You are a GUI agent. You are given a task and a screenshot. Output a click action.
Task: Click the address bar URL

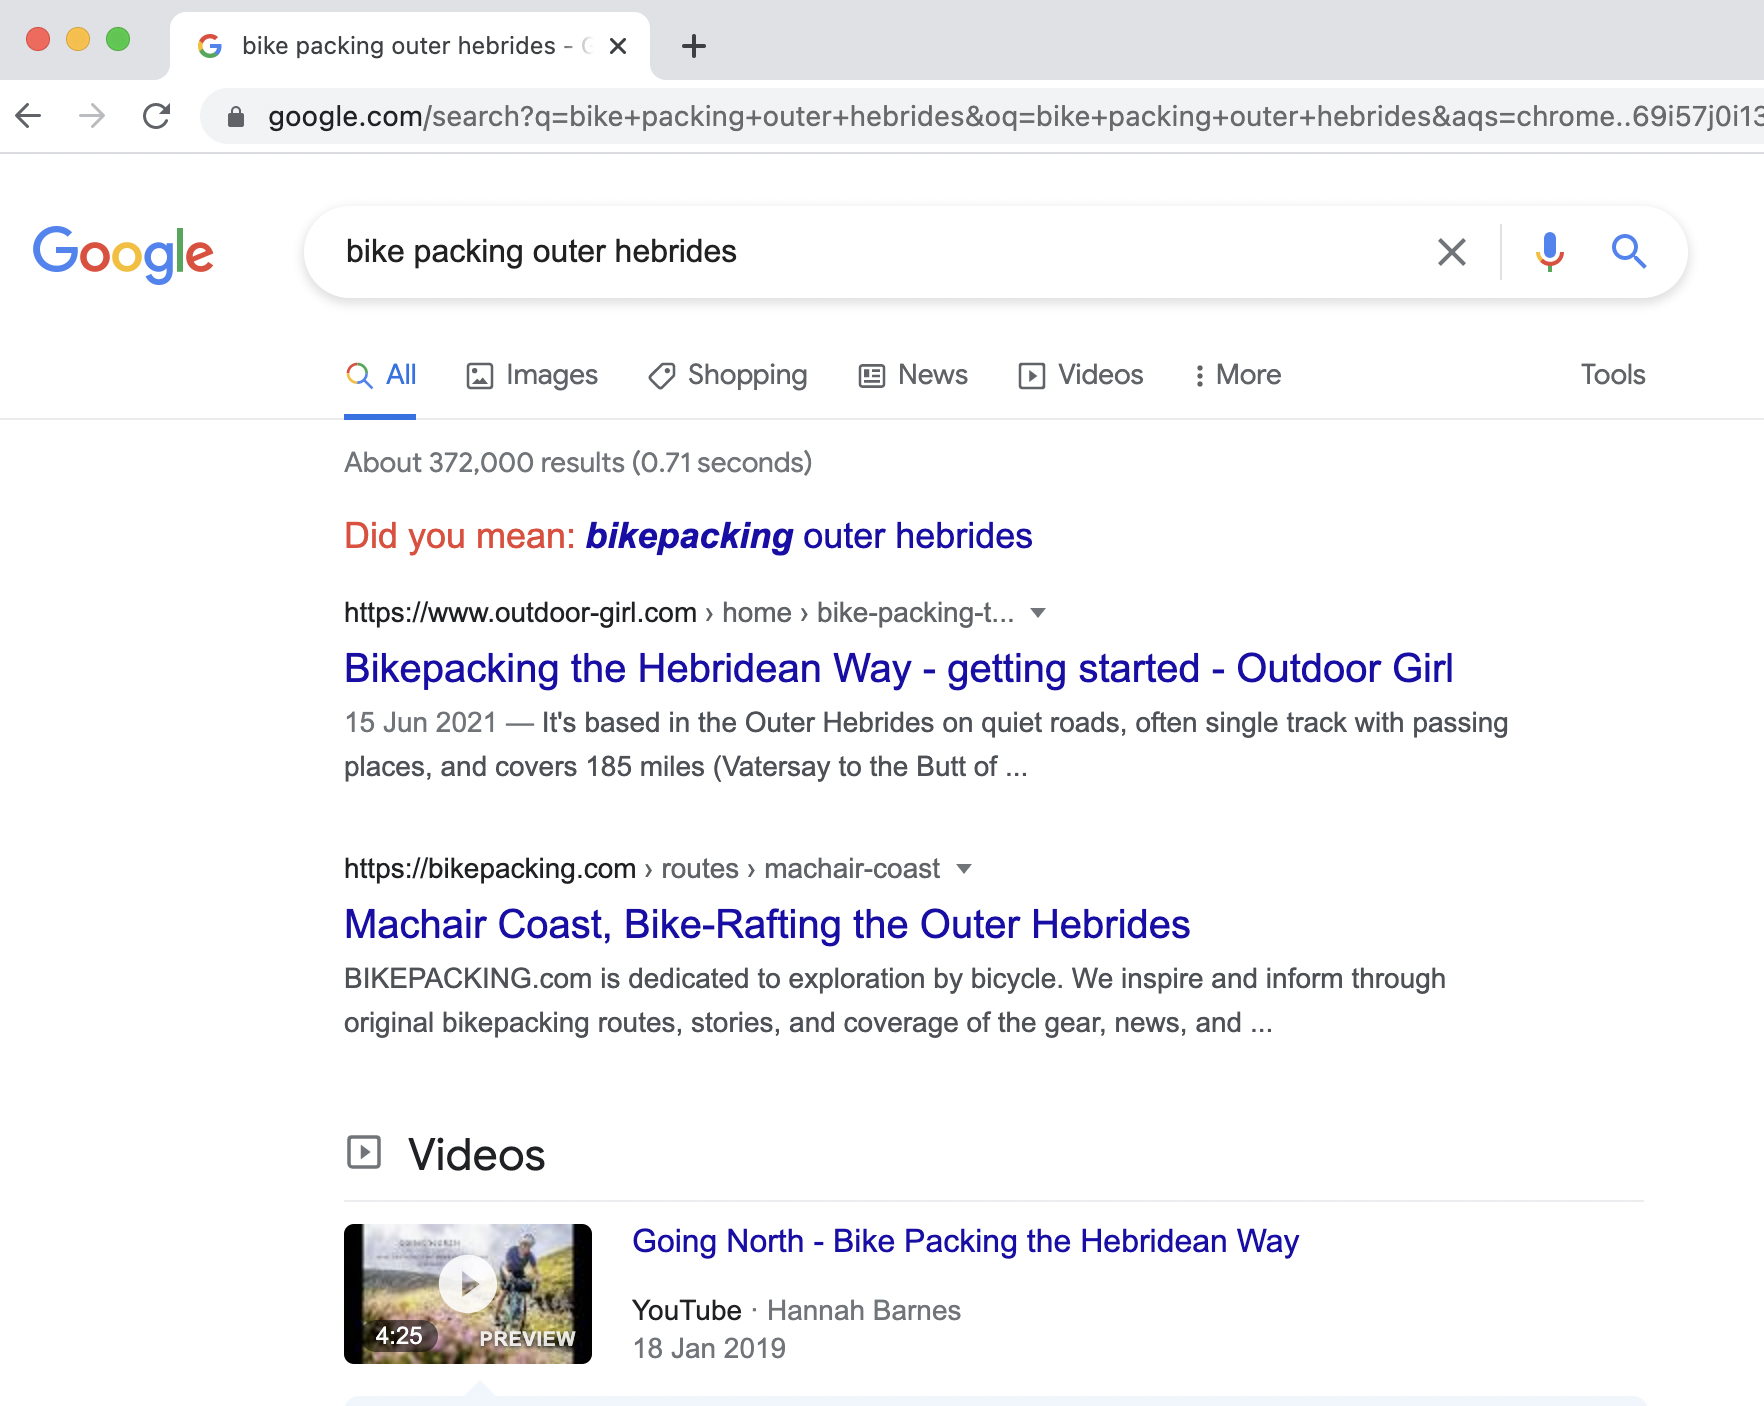tap(1014, 117)
